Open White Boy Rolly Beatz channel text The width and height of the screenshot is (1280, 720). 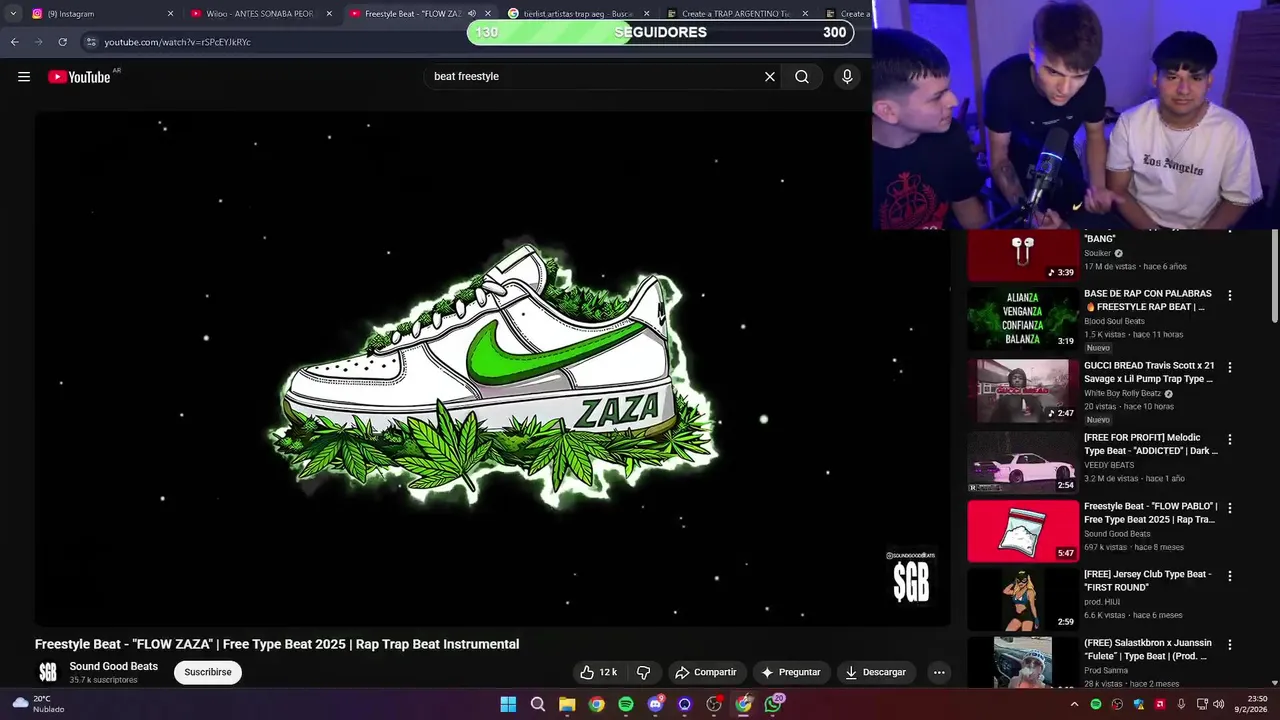(x=1122, y=394)
